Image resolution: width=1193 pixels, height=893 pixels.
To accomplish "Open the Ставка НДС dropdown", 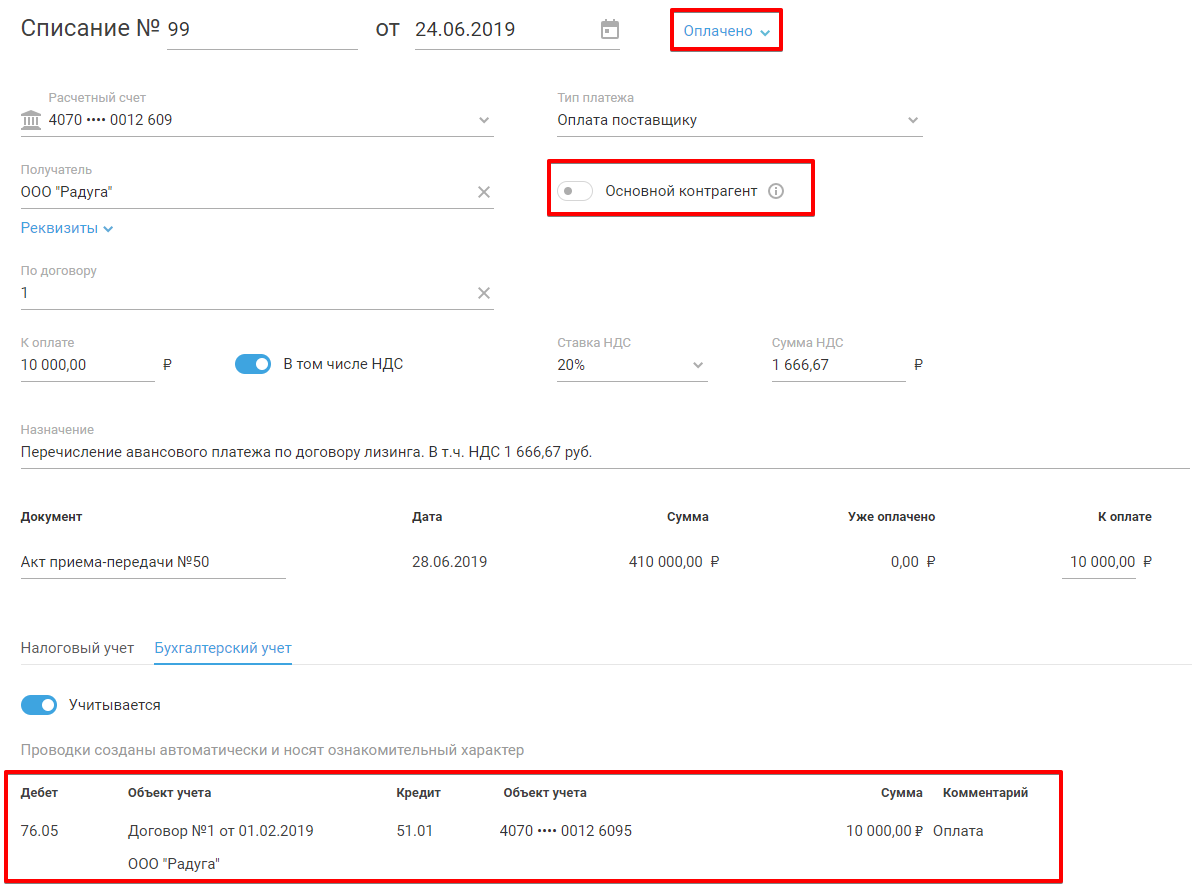I will [x=698, y=365].
